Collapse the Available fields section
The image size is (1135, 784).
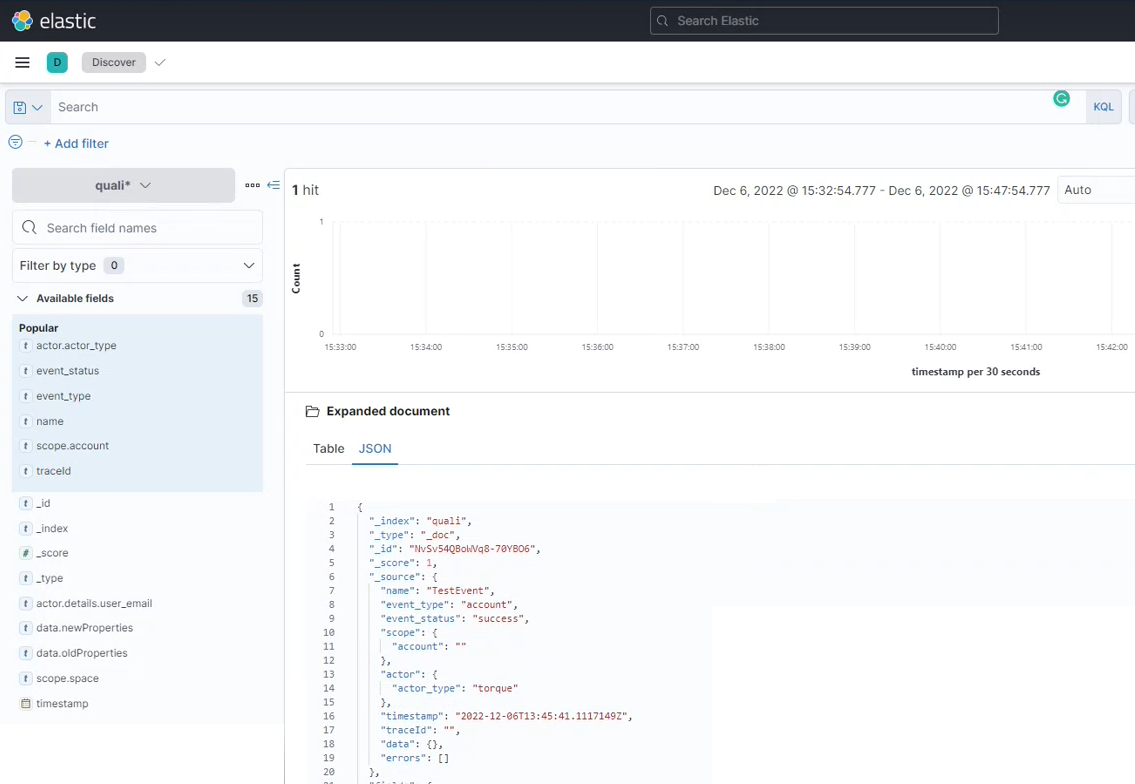22,298
